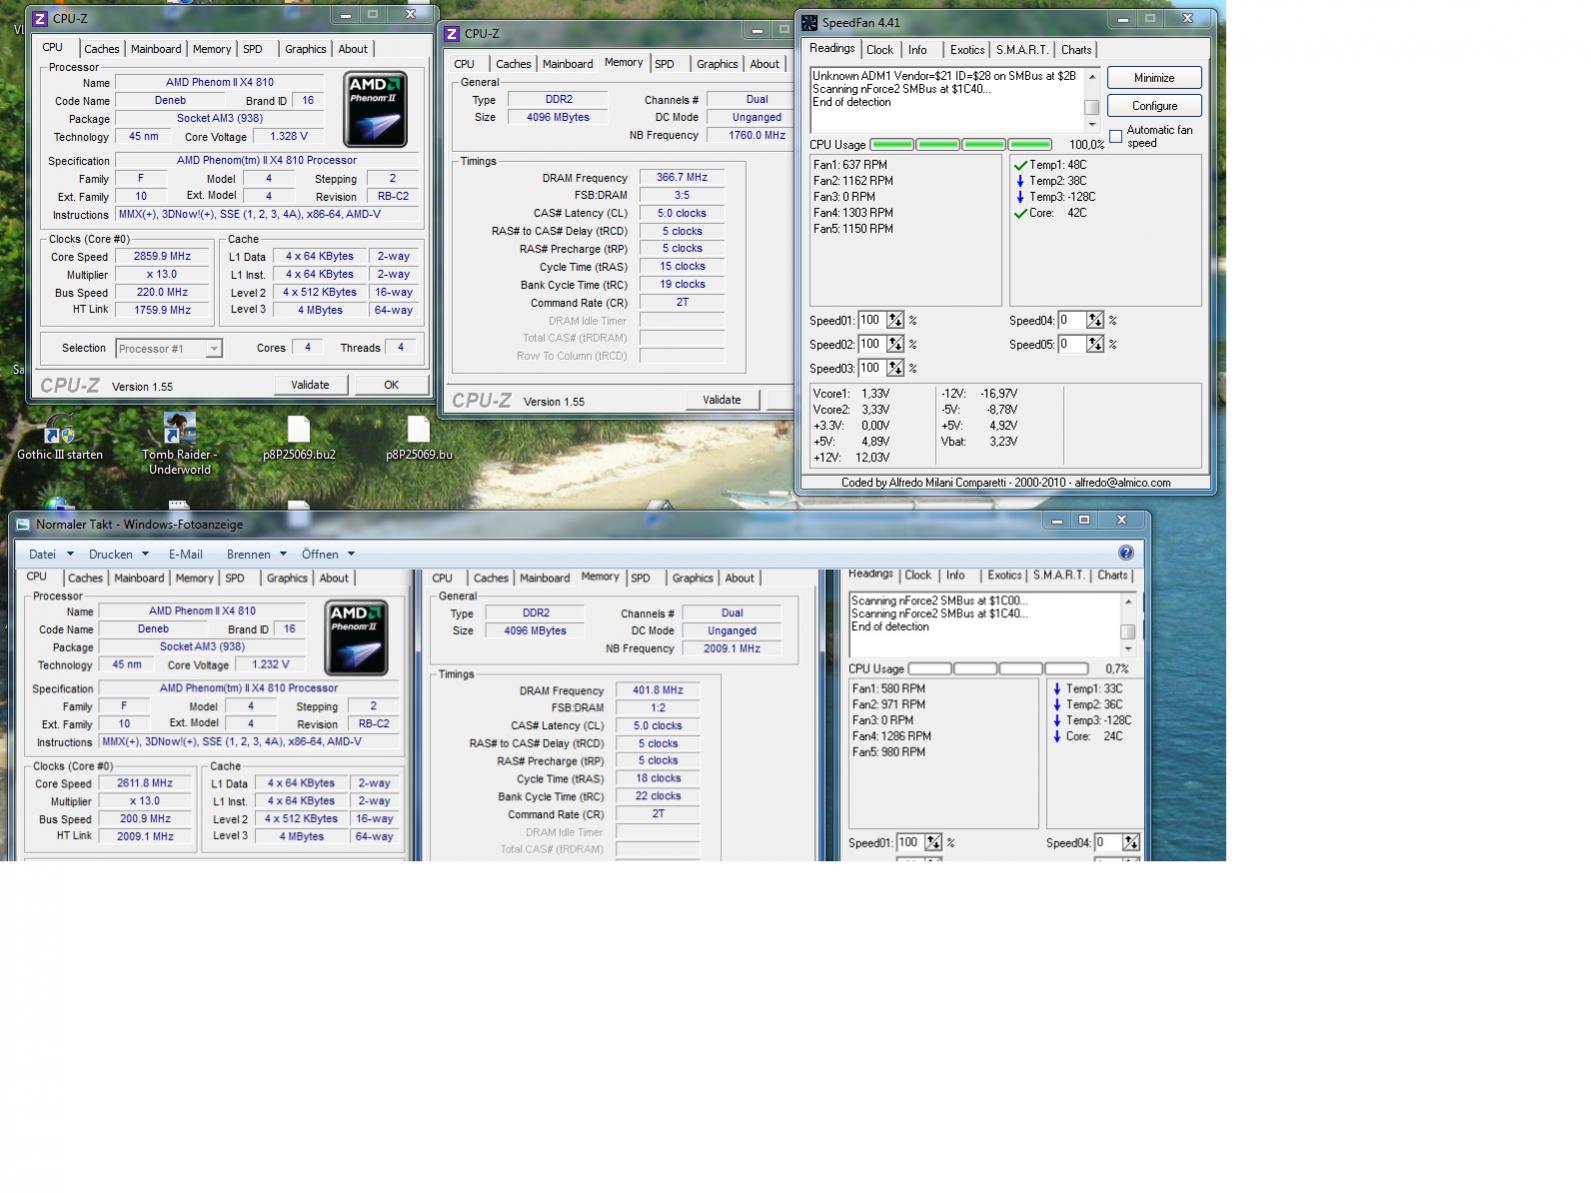The height and width of the screenshot is (1193, 1591).
Task: Adjust the Speed02 spinner arrows in SpeedFan
Action: [895, 344]
